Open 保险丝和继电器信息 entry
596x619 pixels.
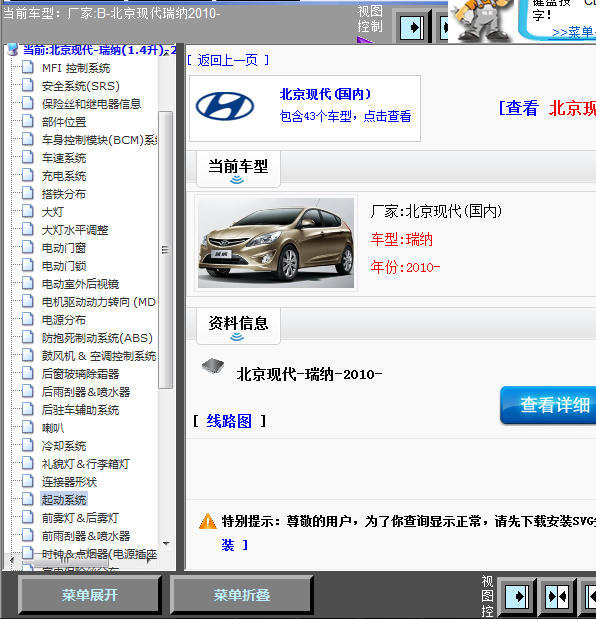(91, 104)
